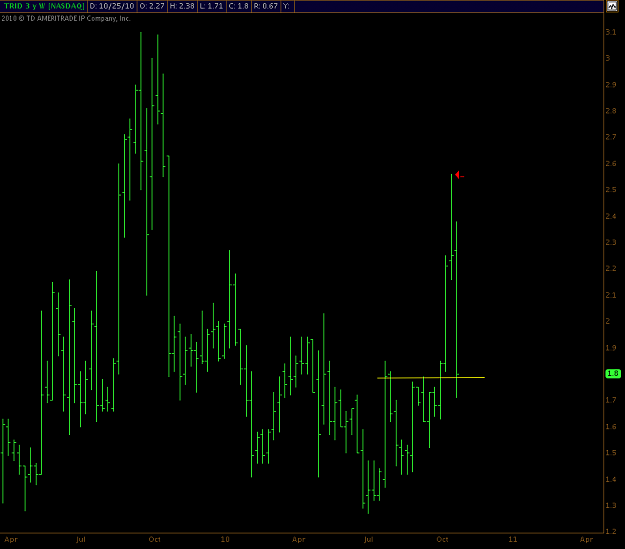
Task: Click the TRID 3 y W [NASDAQ] symbol label
Action: click(x=44, y=6)
